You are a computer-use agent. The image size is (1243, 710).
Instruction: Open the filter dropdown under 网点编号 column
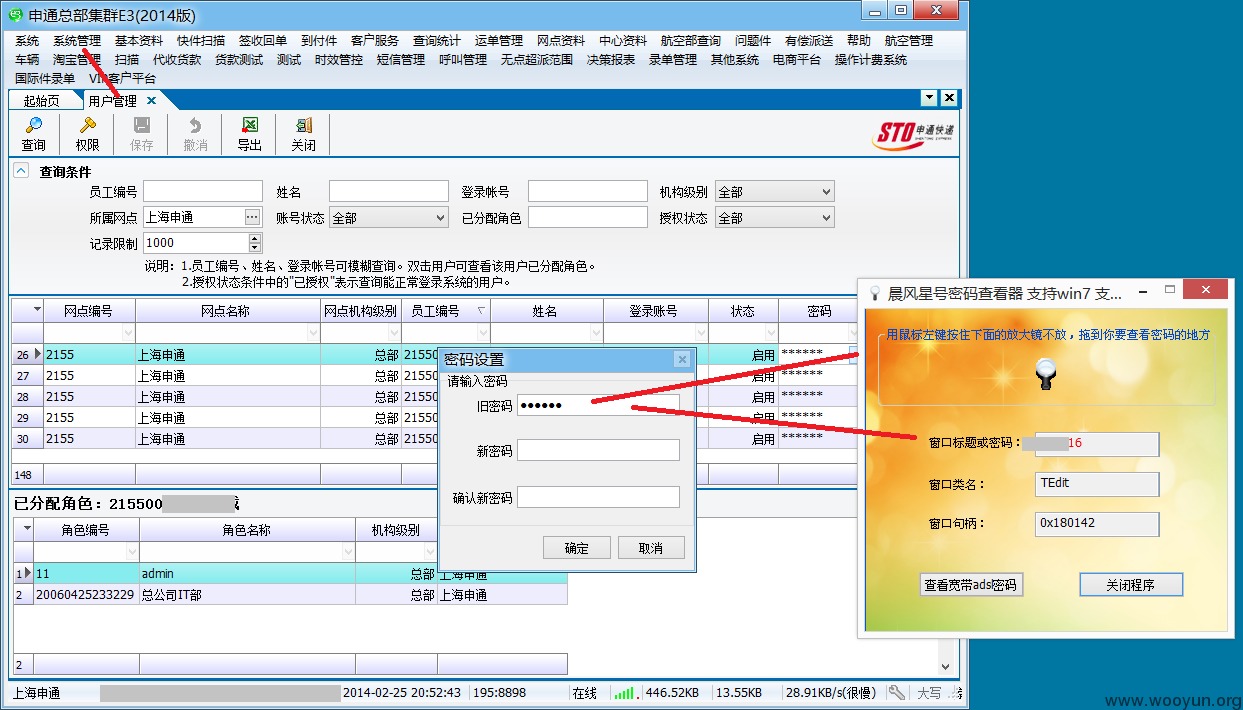coord(127,332)
